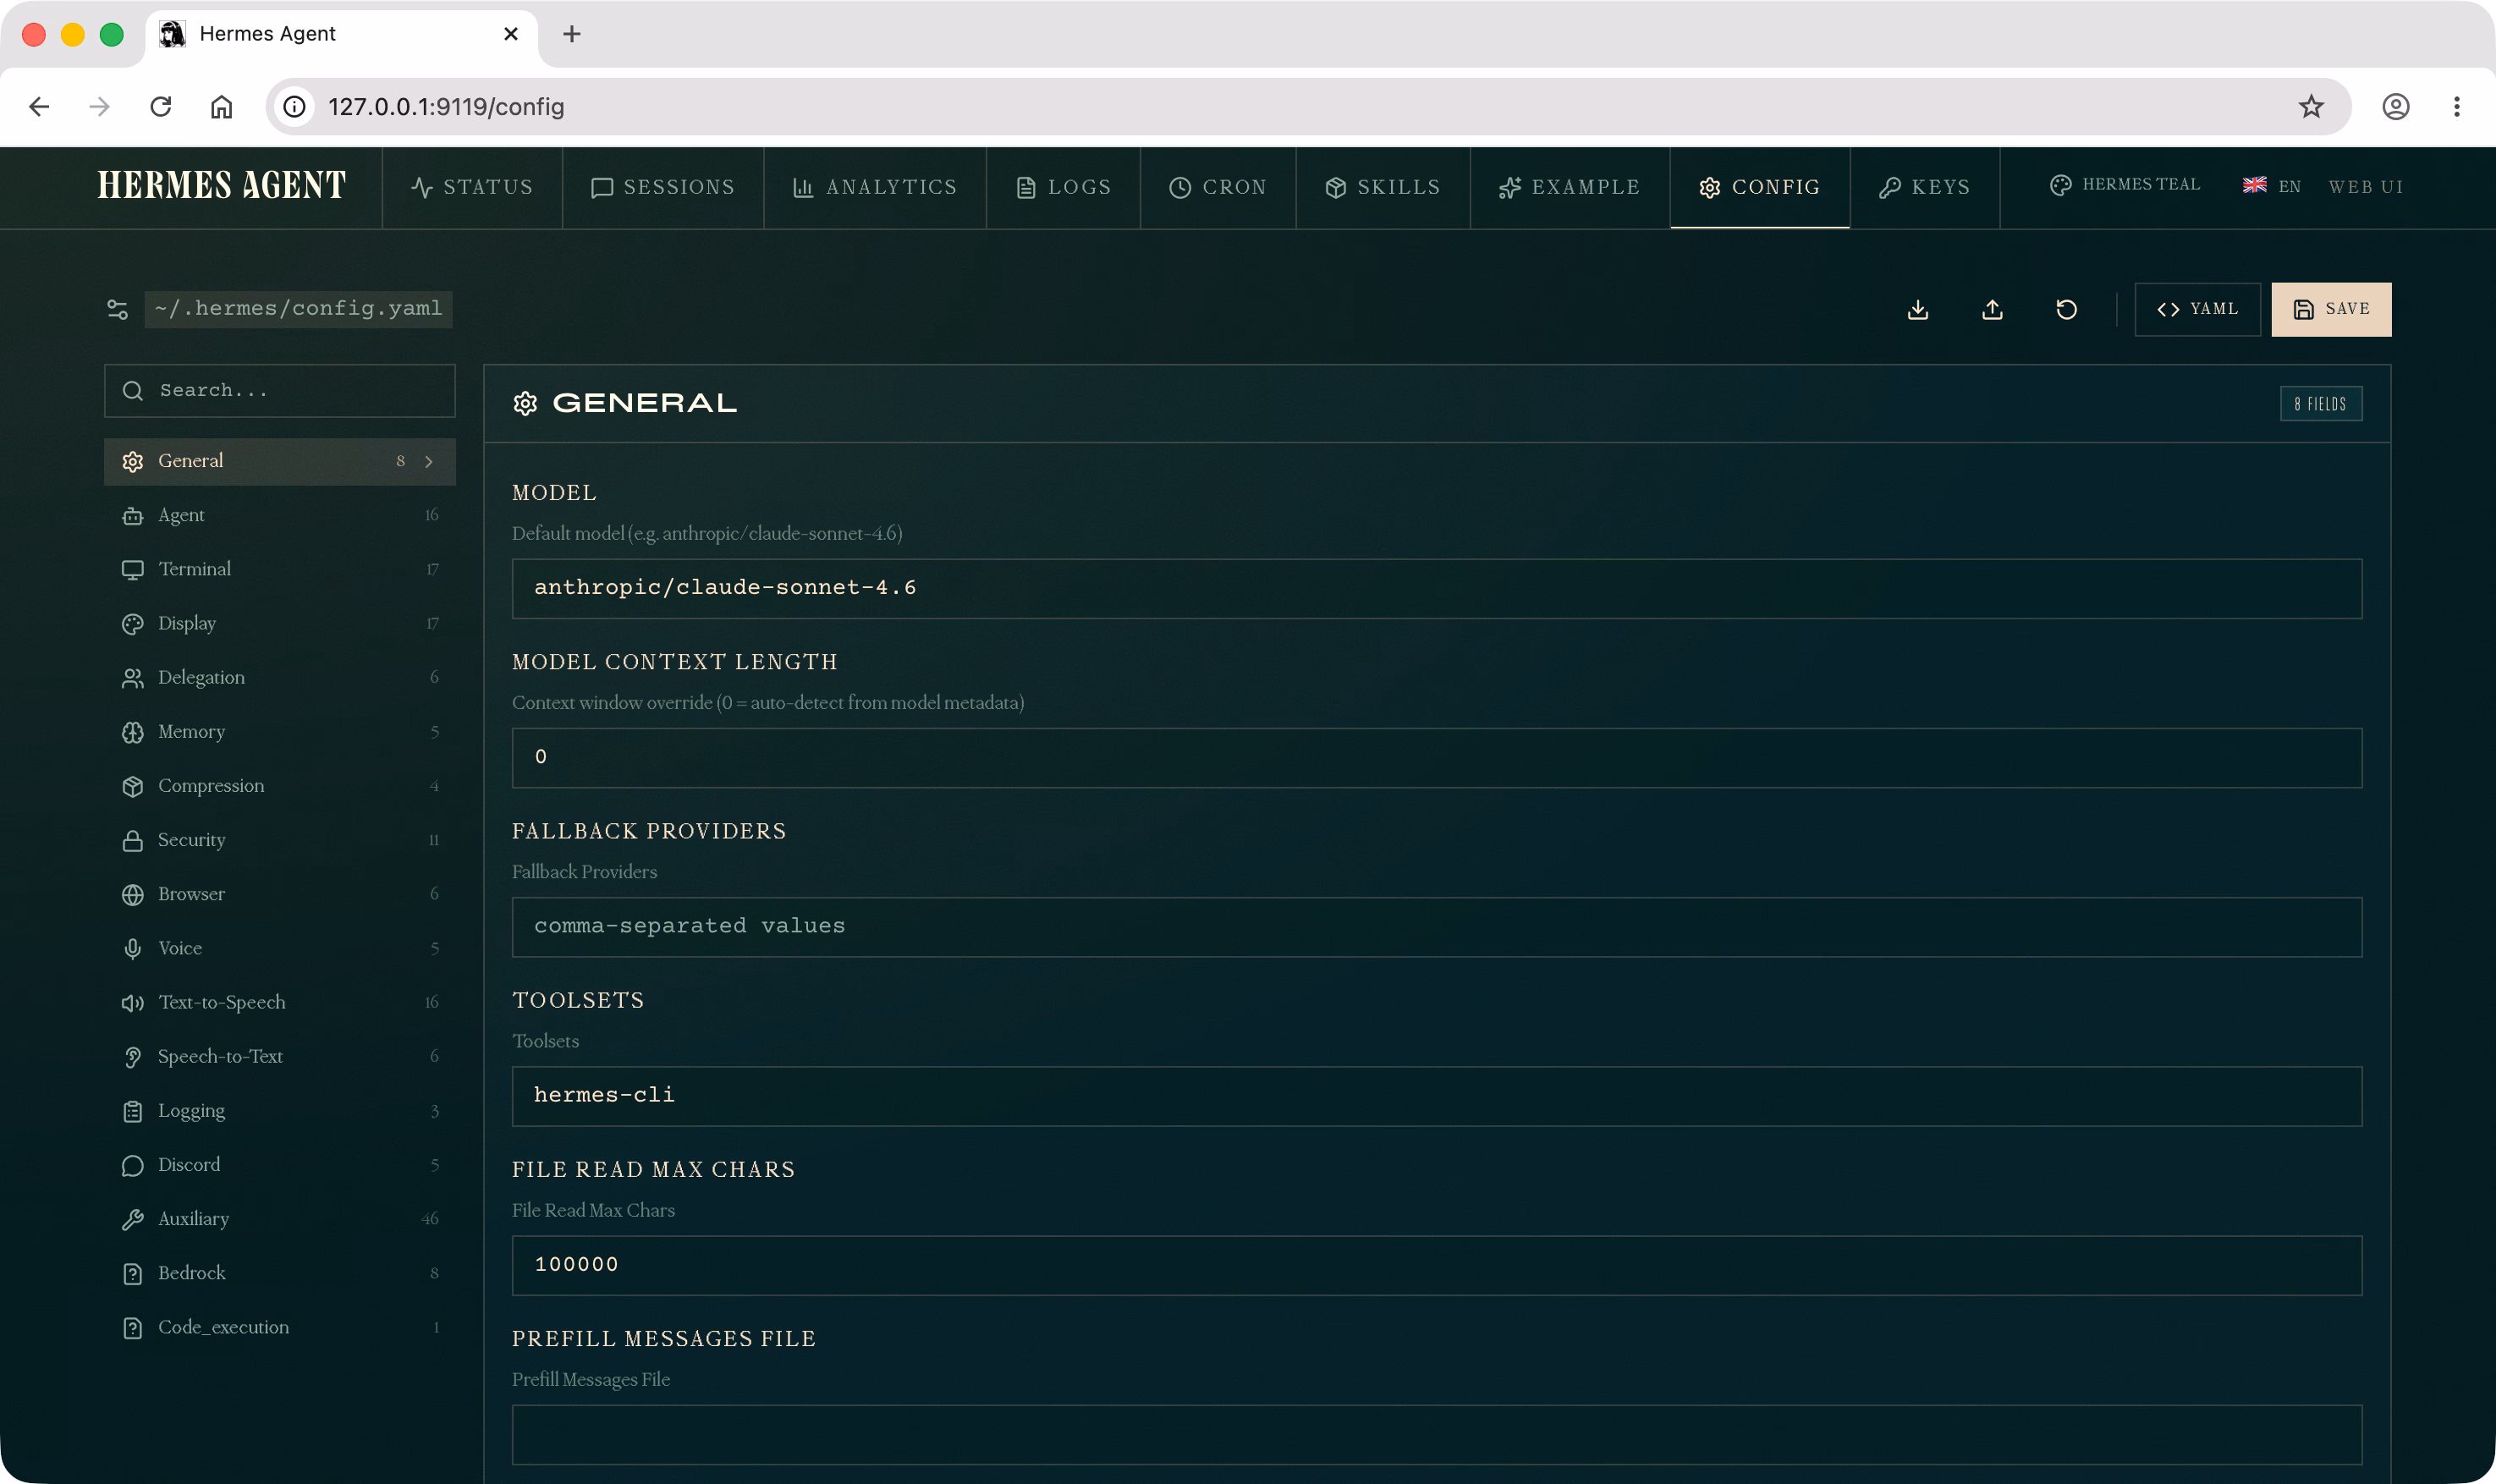Toggle the YAML editor view
The height and width of the screenshot is (1484, 2496).
(2197, 309)
